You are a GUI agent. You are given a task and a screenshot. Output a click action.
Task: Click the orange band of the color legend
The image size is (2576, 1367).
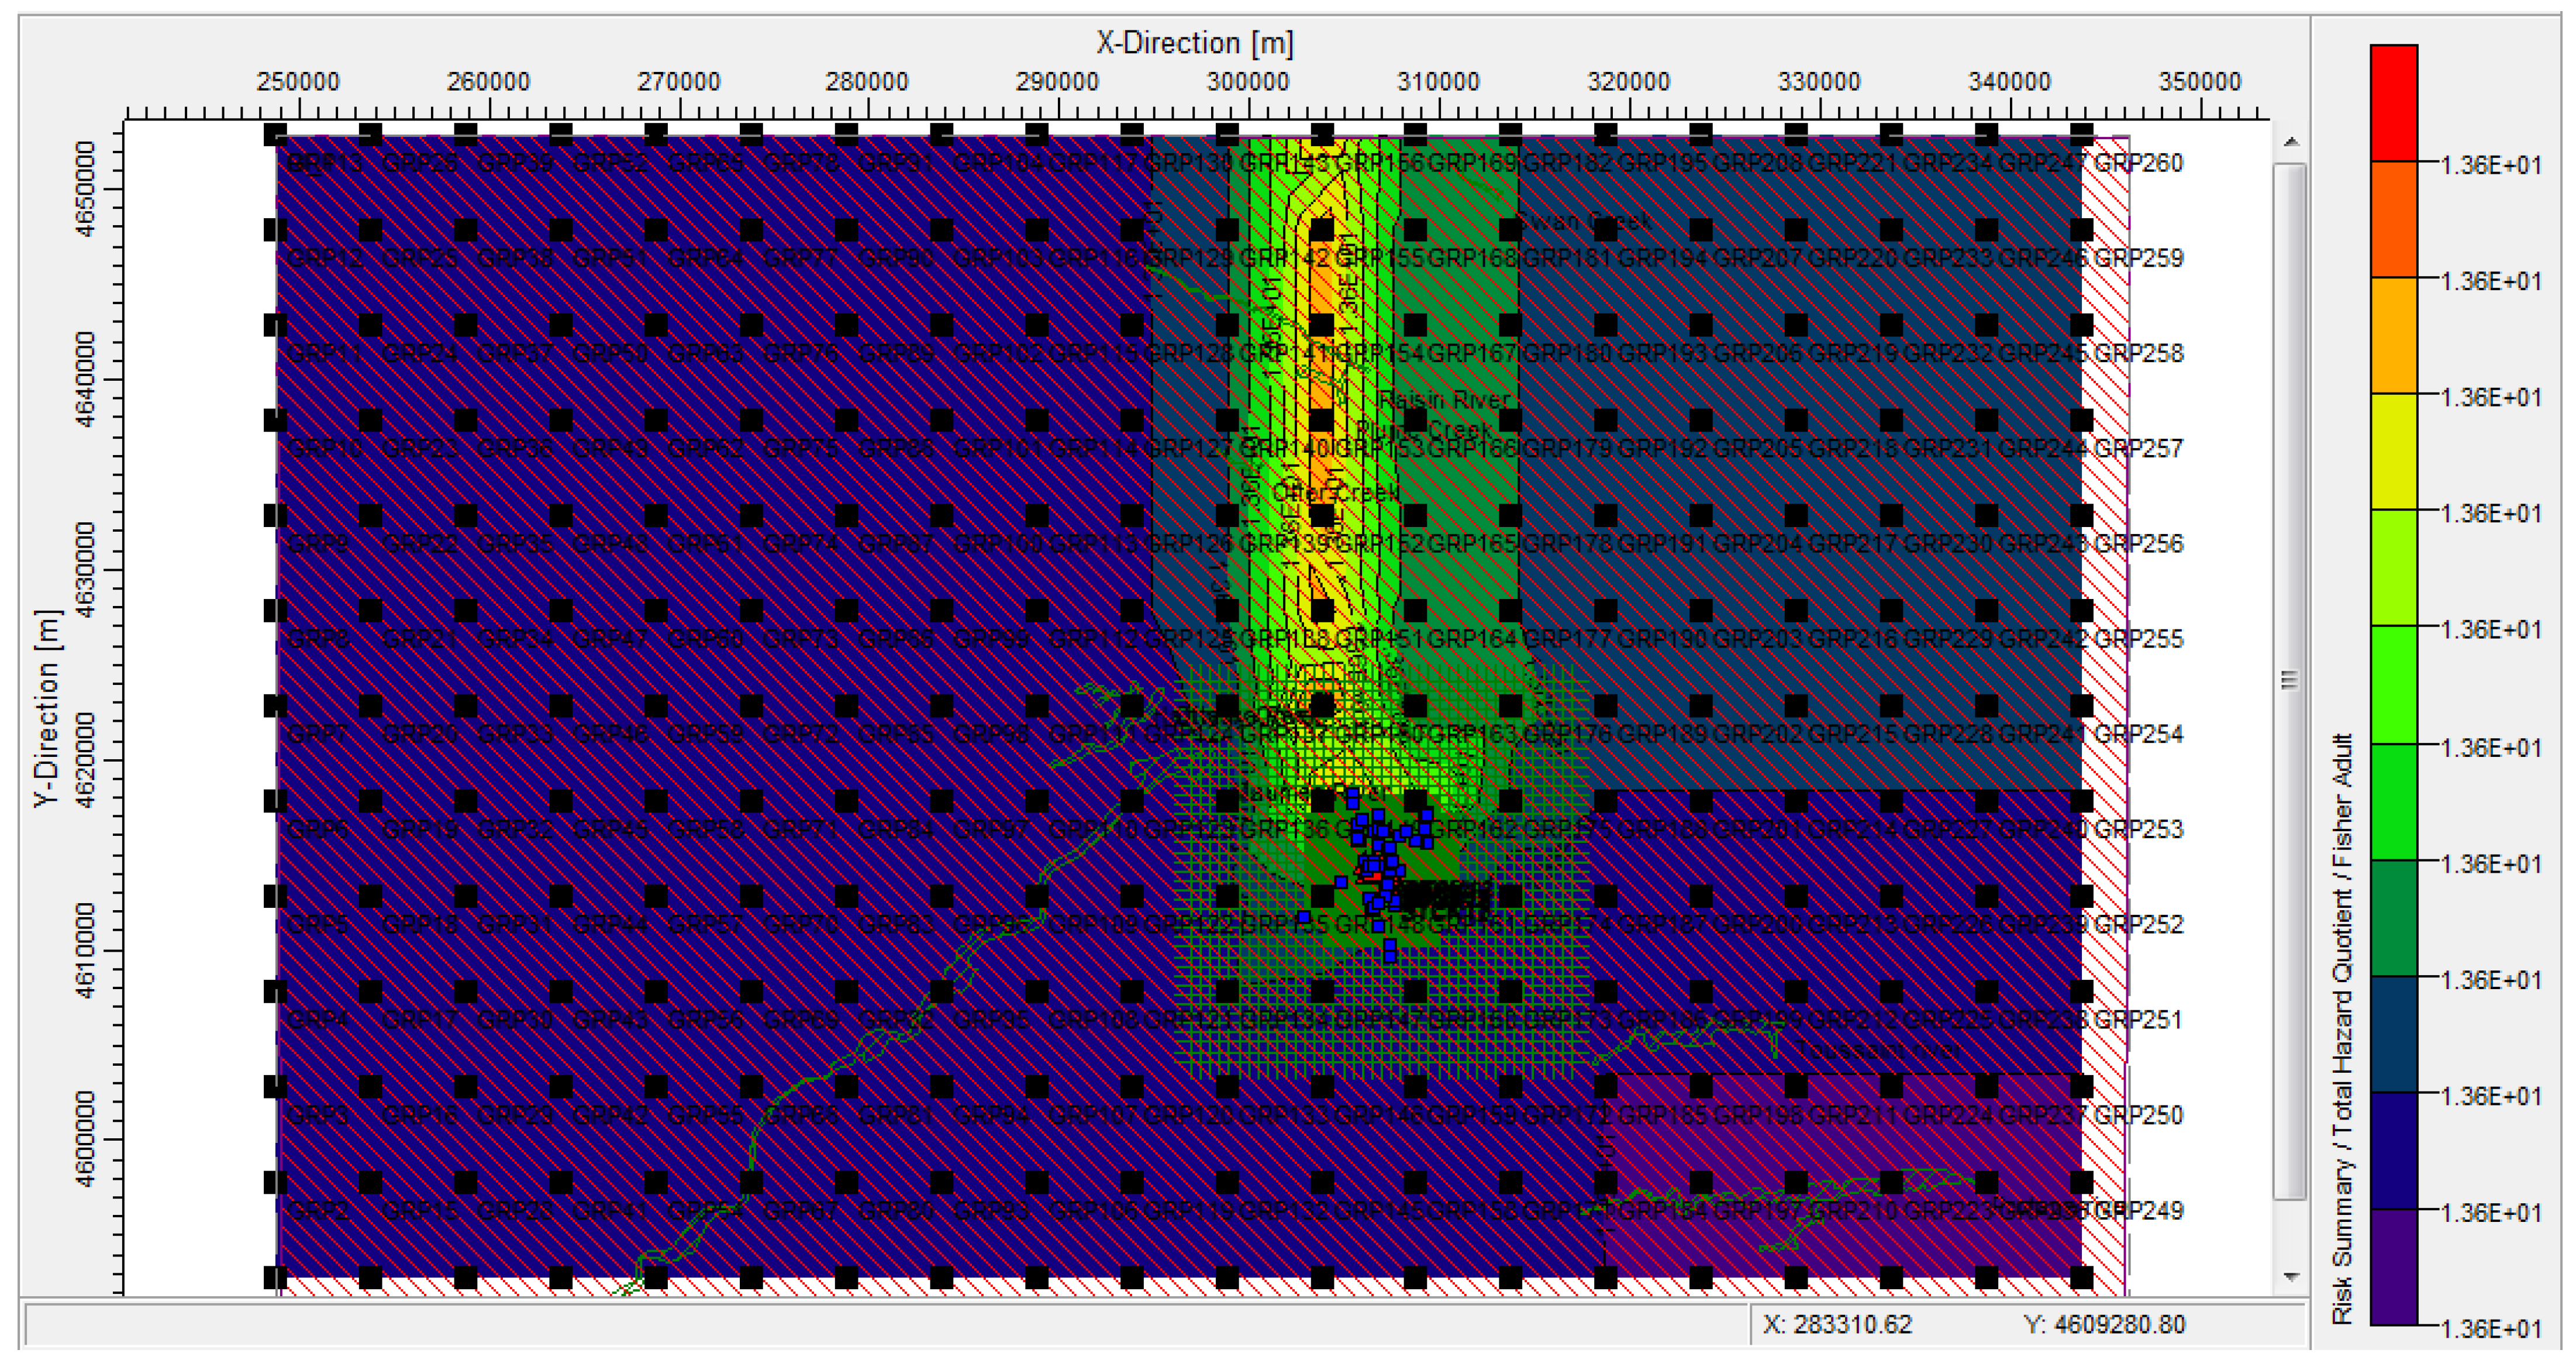point(2393,219)
